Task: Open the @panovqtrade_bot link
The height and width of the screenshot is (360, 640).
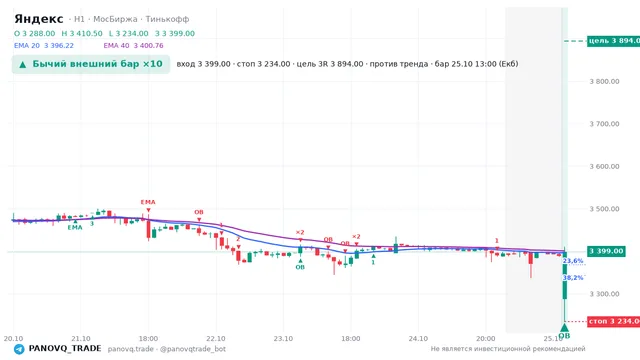Action: [193, 349]
